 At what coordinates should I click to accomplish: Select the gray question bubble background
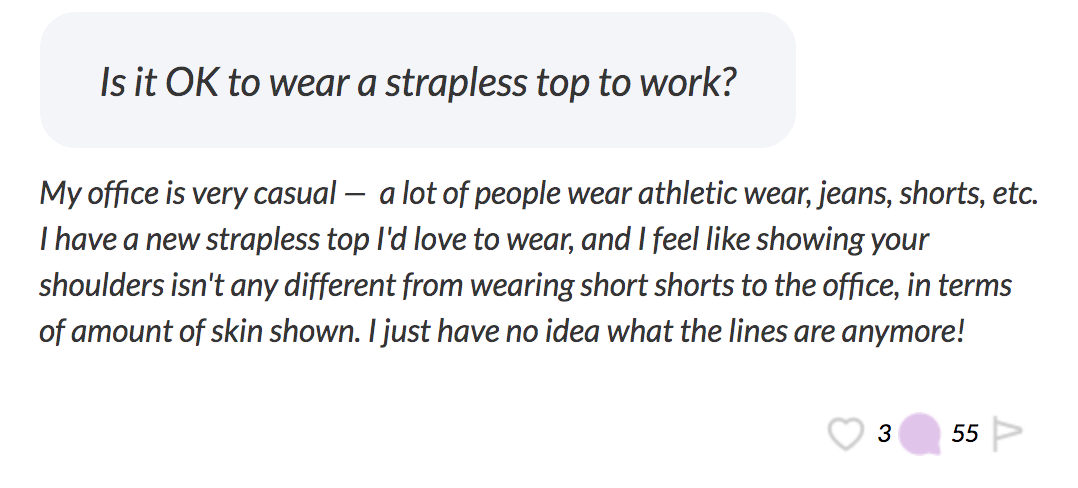coord(418,80)
